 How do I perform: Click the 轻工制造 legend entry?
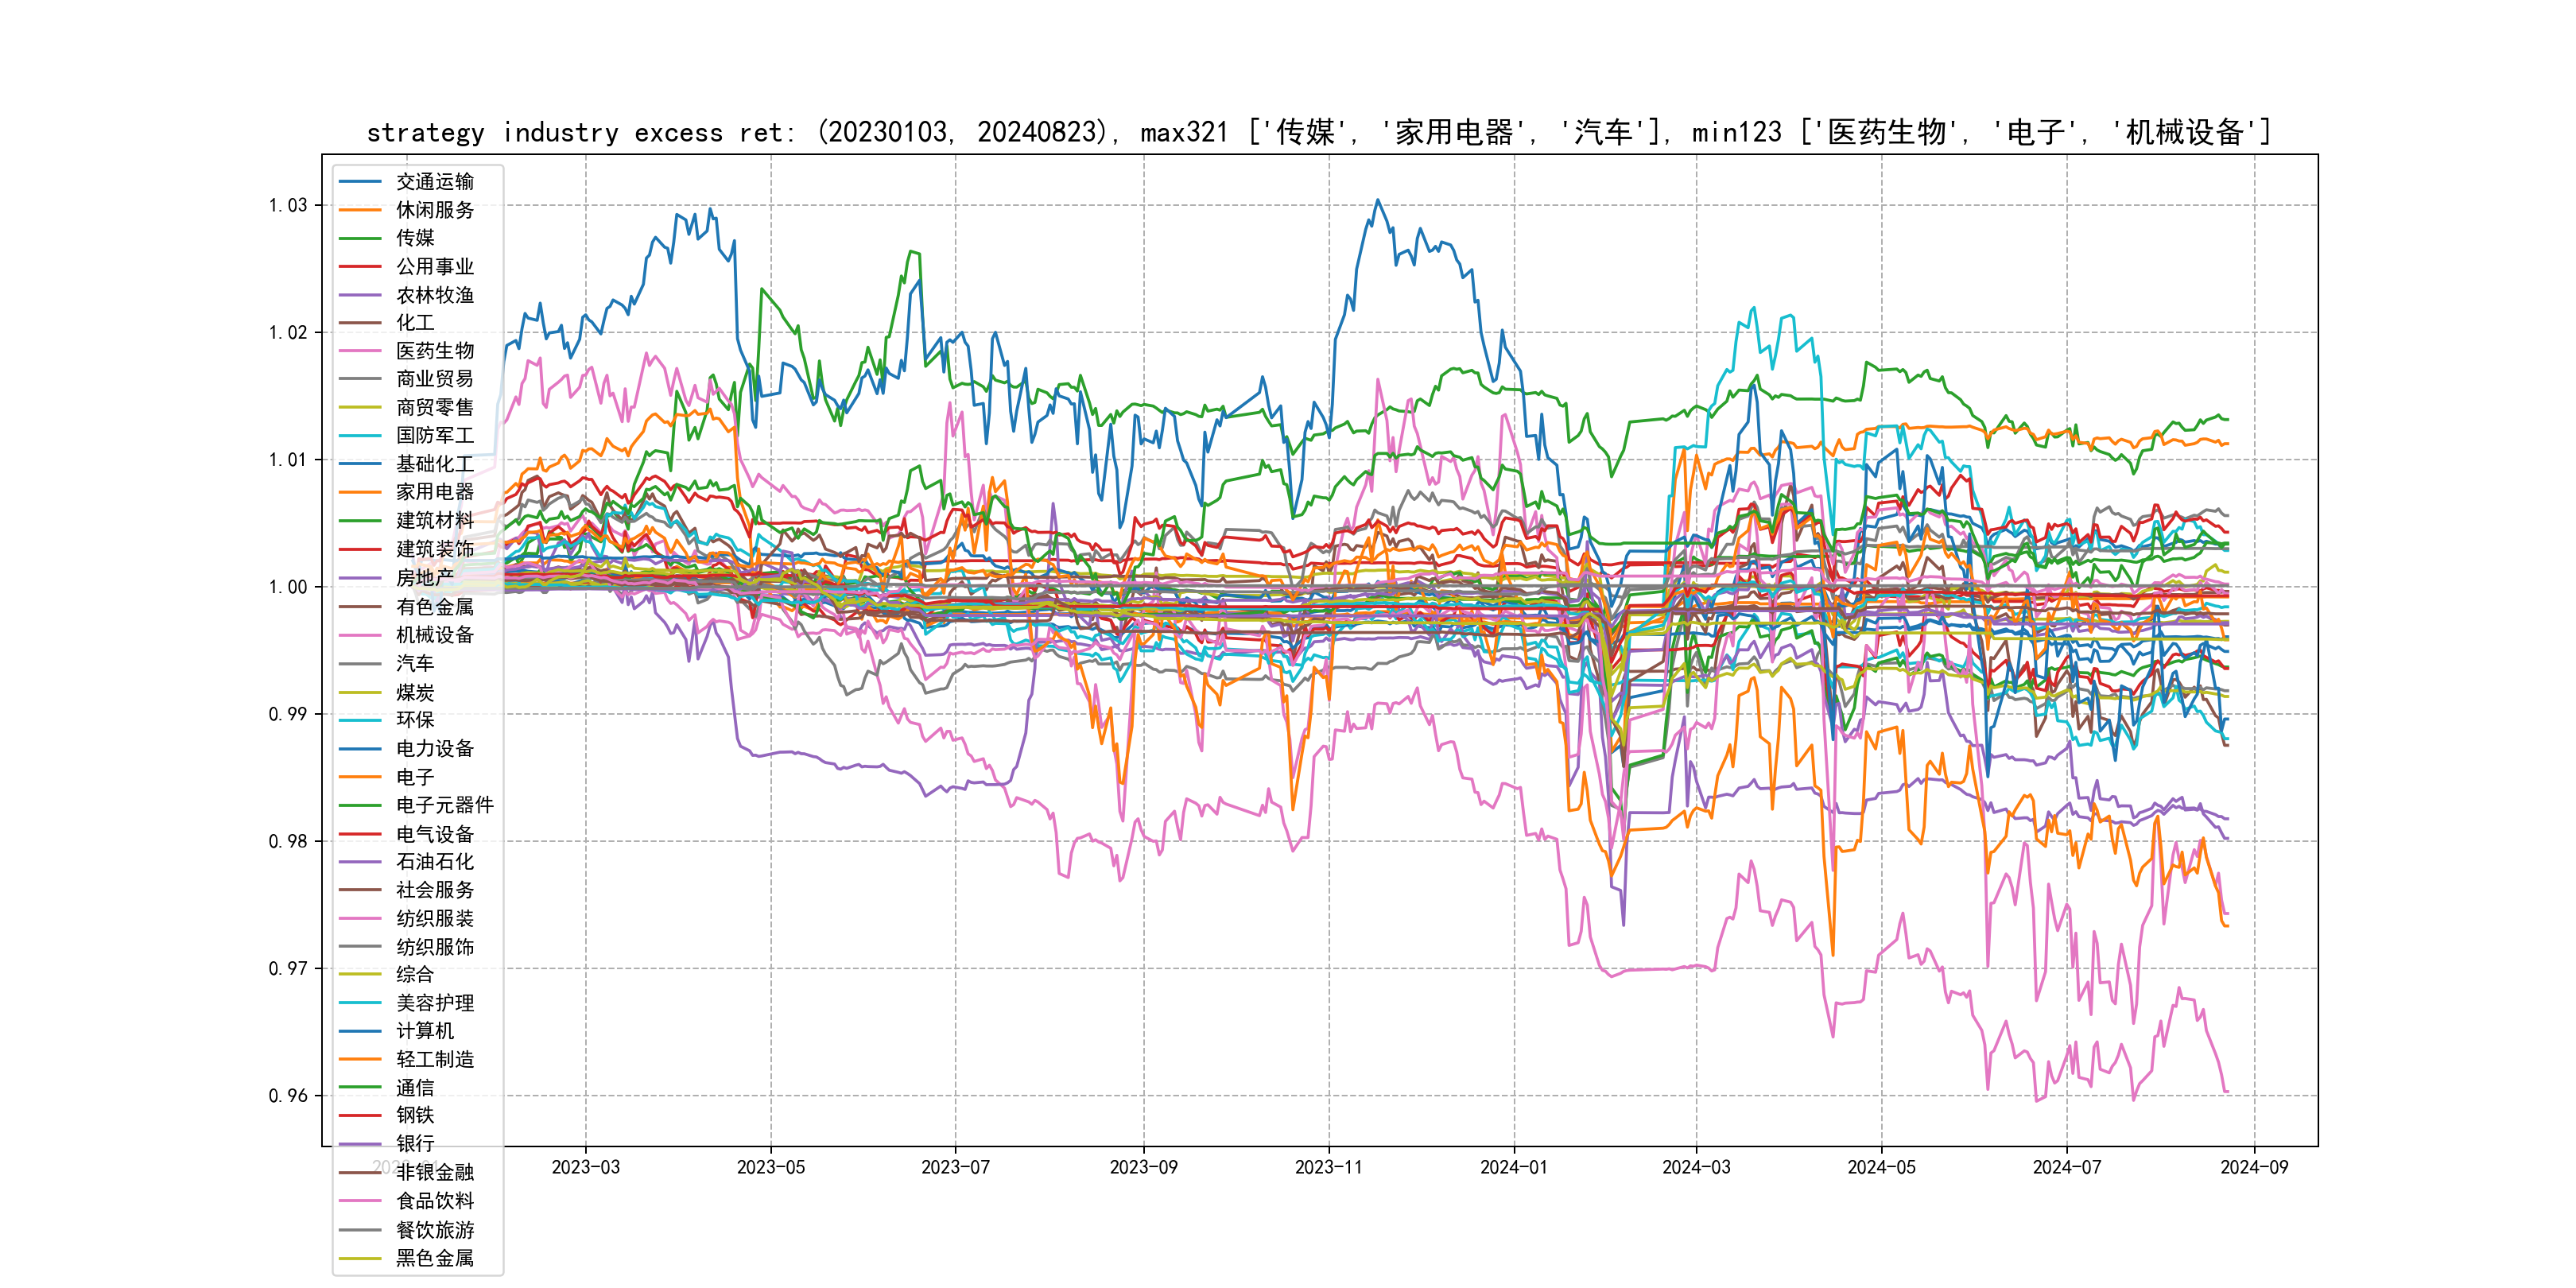pos(434,1059)
